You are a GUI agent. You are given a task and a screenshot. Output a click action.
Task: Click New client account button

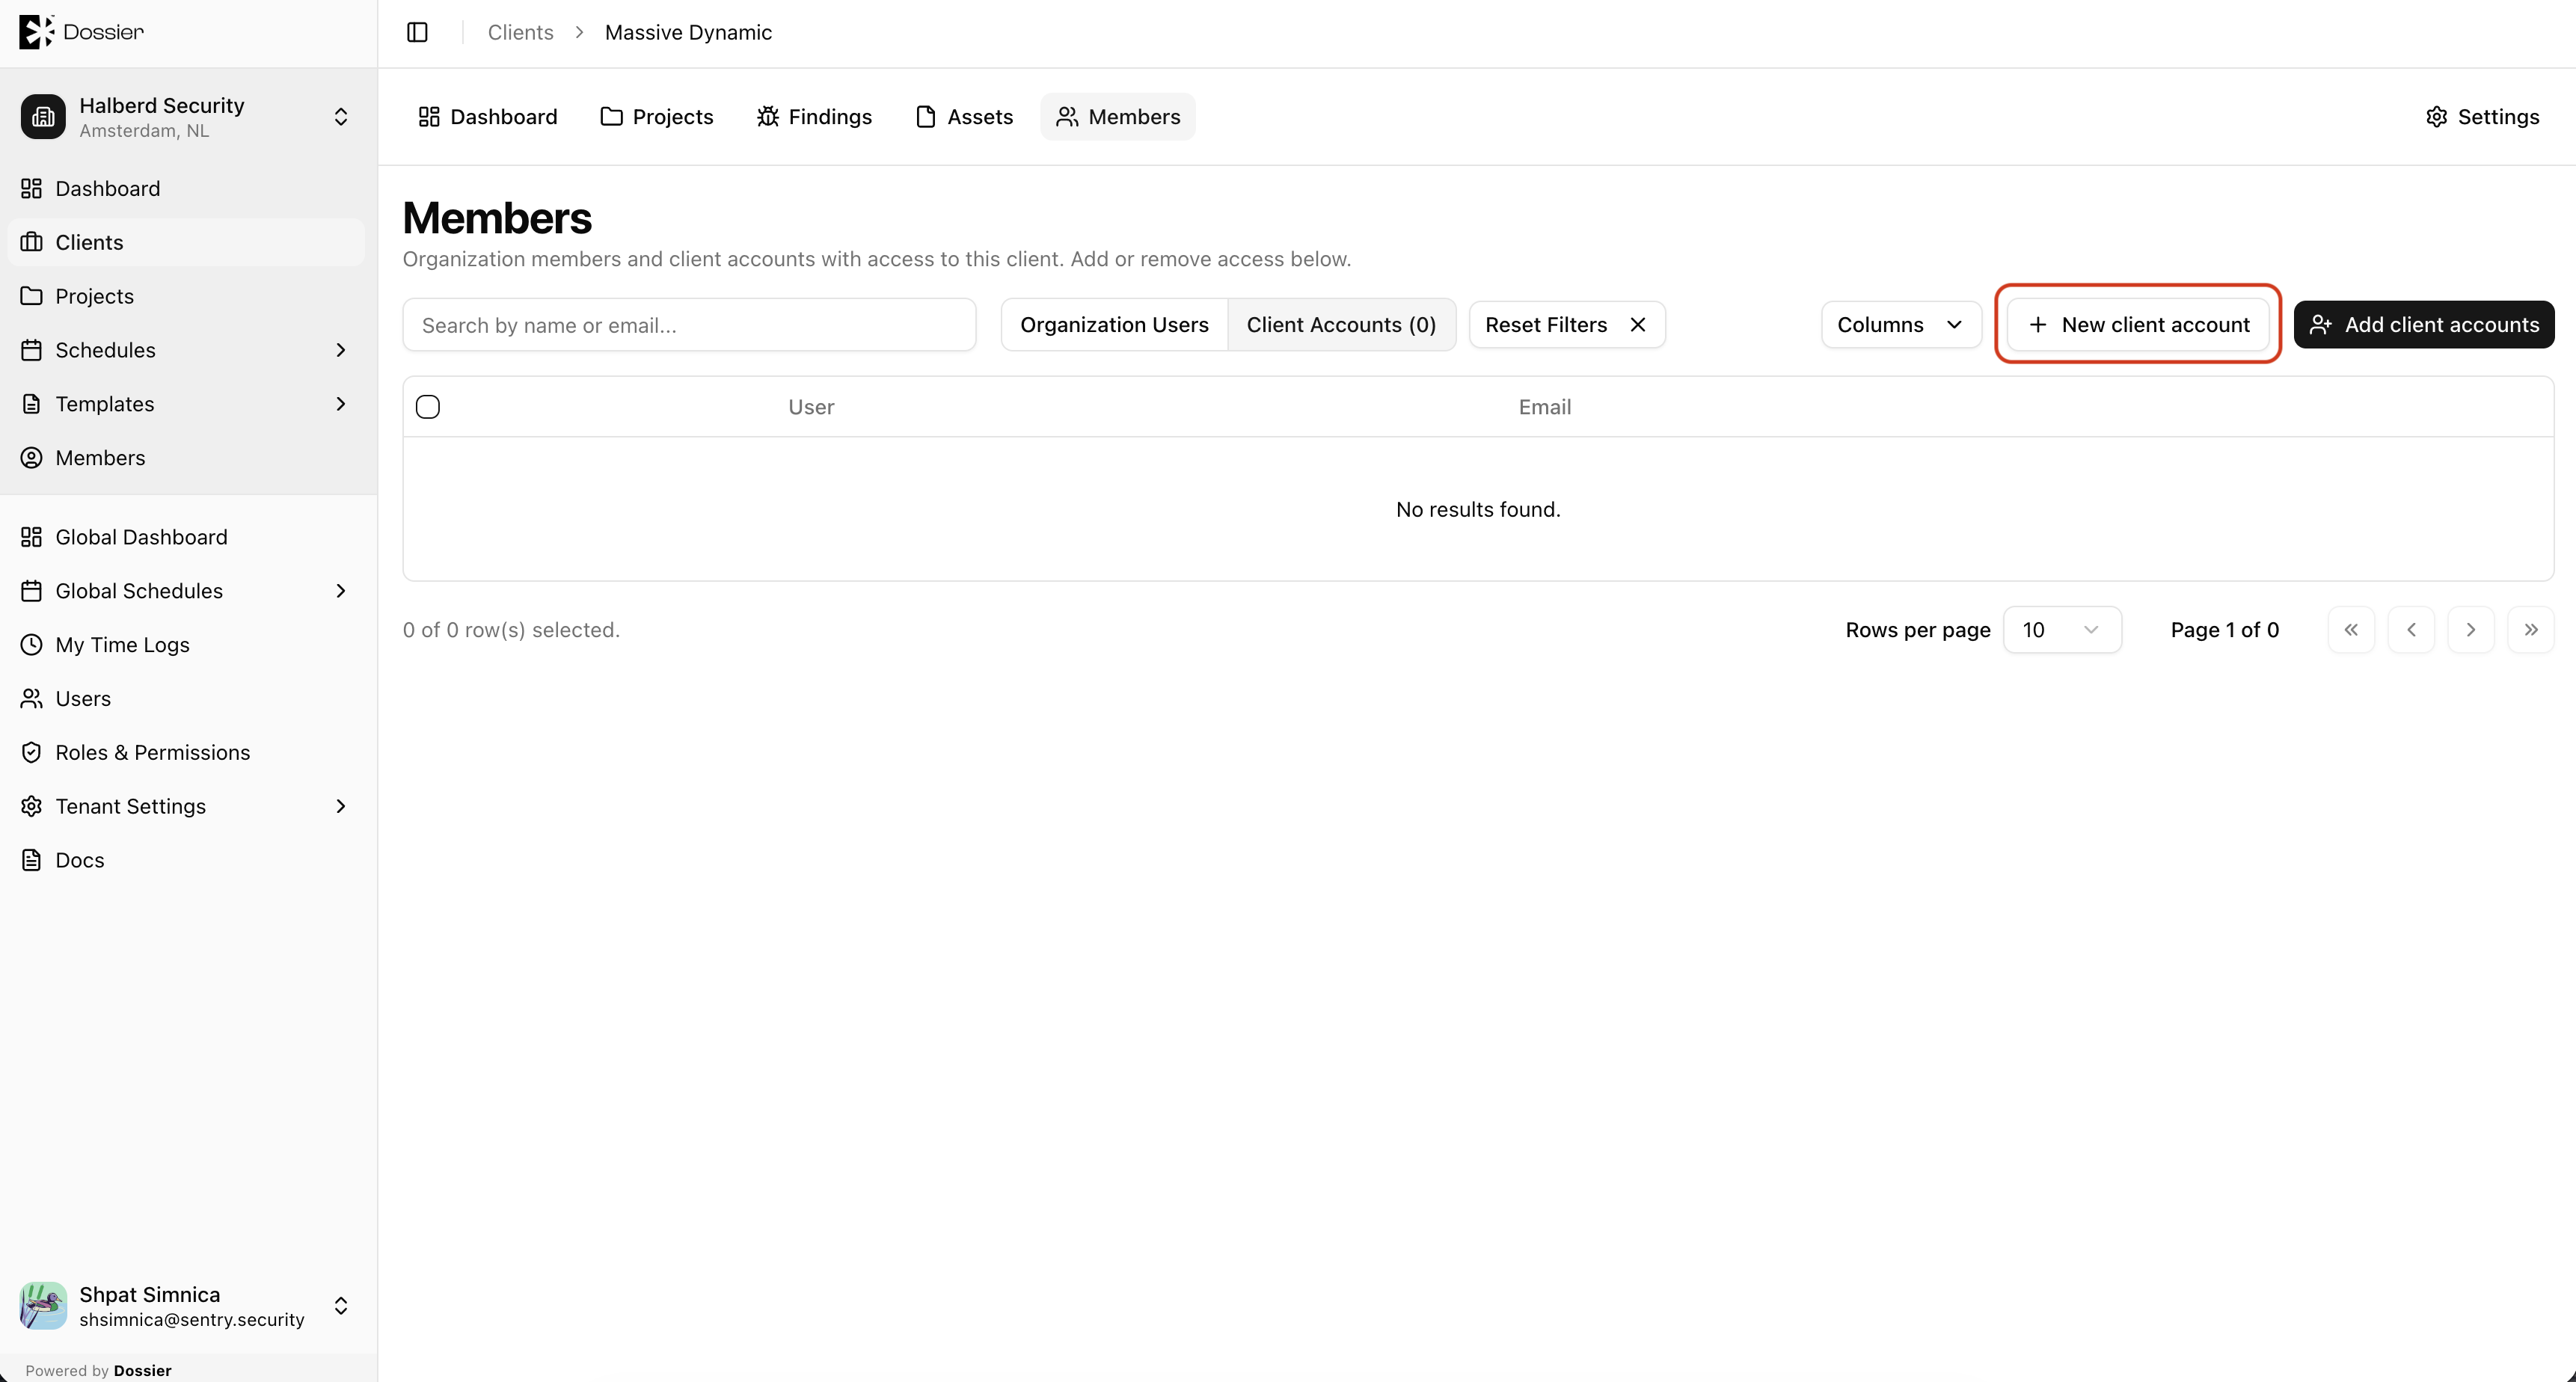click(2138, 325)
